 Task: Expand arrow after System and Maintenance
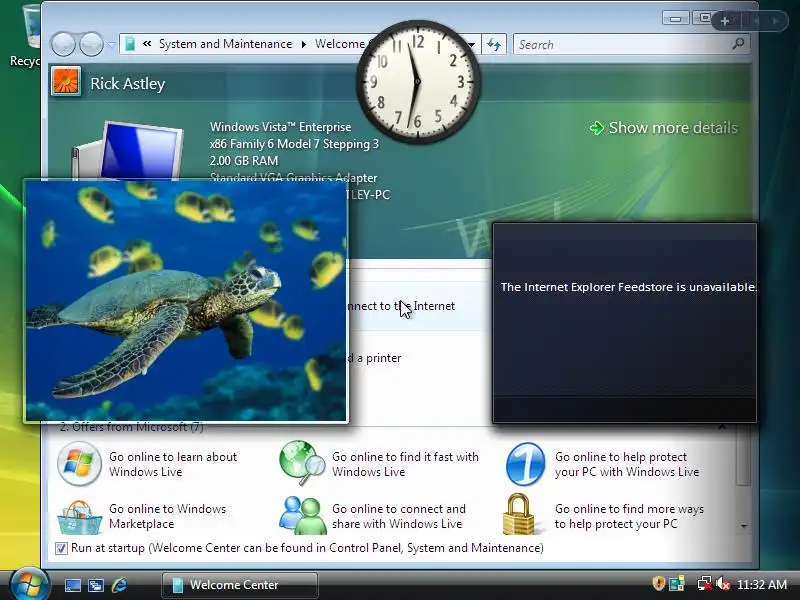click(x=304, y=44)
